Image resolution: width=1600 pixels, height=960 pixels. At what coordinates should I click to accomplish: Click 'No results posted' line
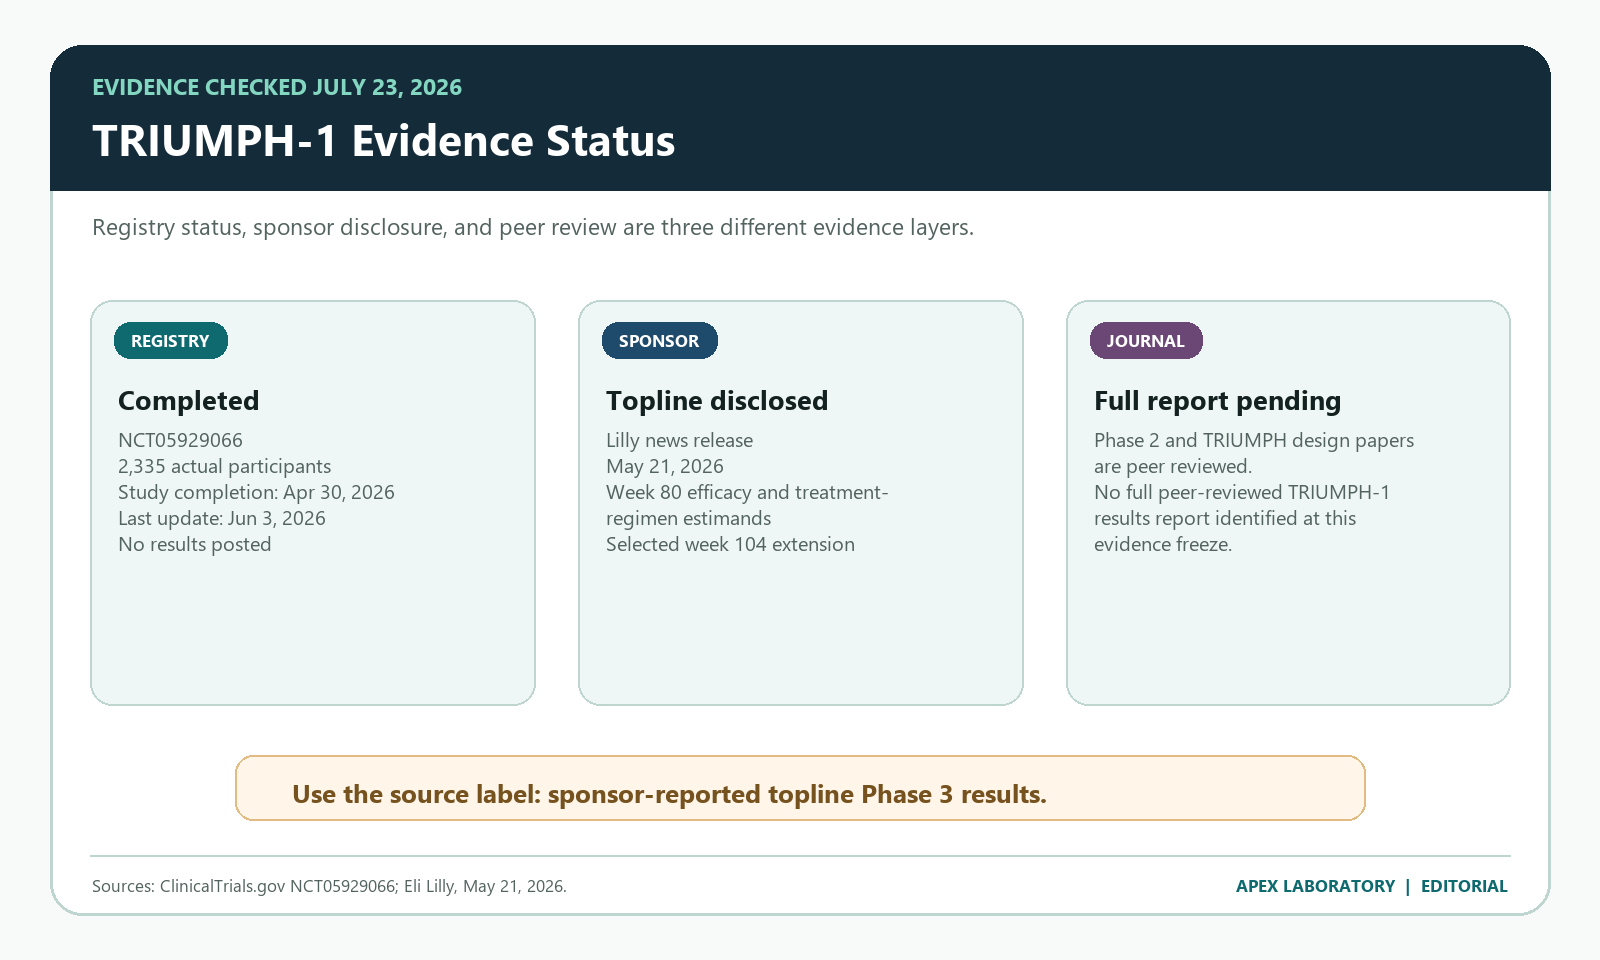(195, 544)
